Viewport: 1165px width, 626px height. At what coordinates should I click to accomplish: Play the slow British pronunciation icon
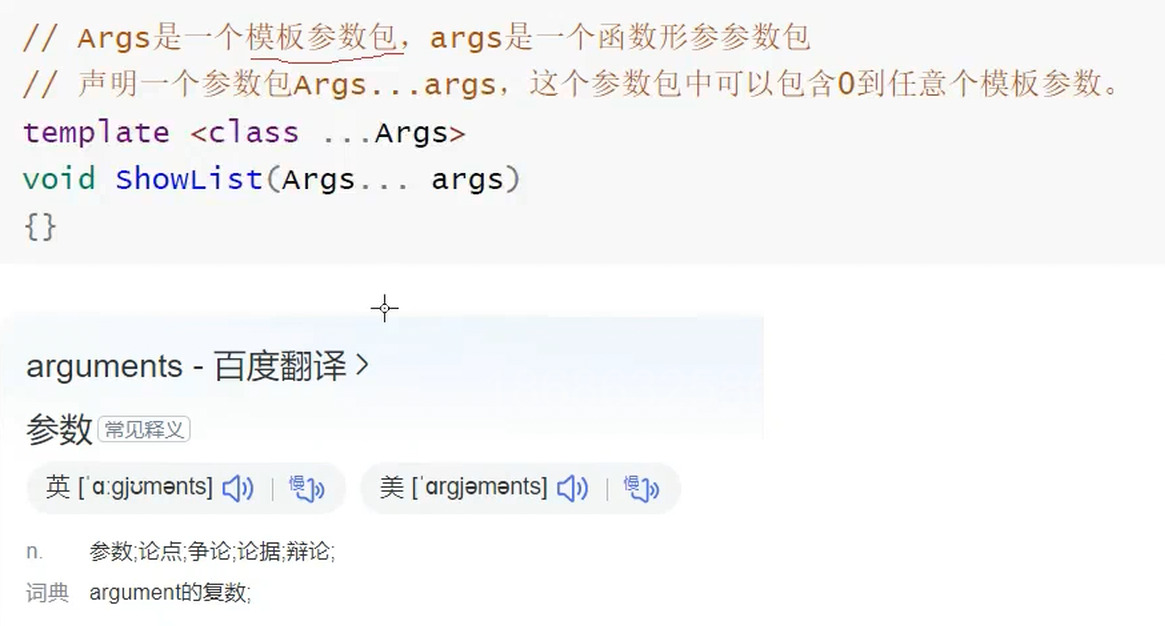click(x=306, y=488)
